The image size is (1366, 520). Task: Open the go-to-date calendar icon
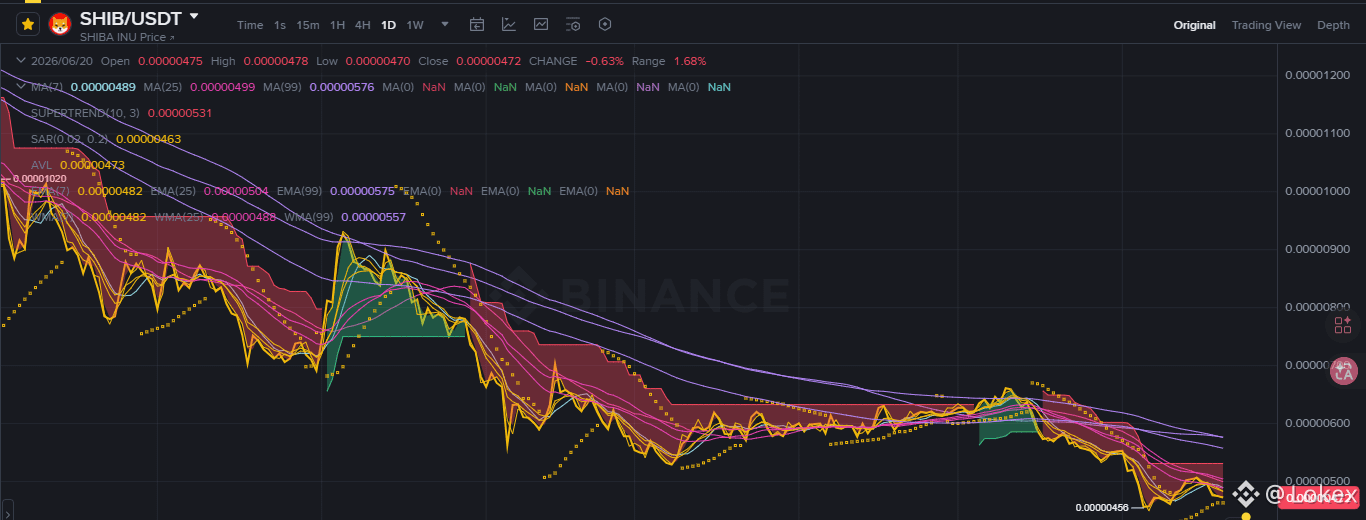(x=477, y=25)
